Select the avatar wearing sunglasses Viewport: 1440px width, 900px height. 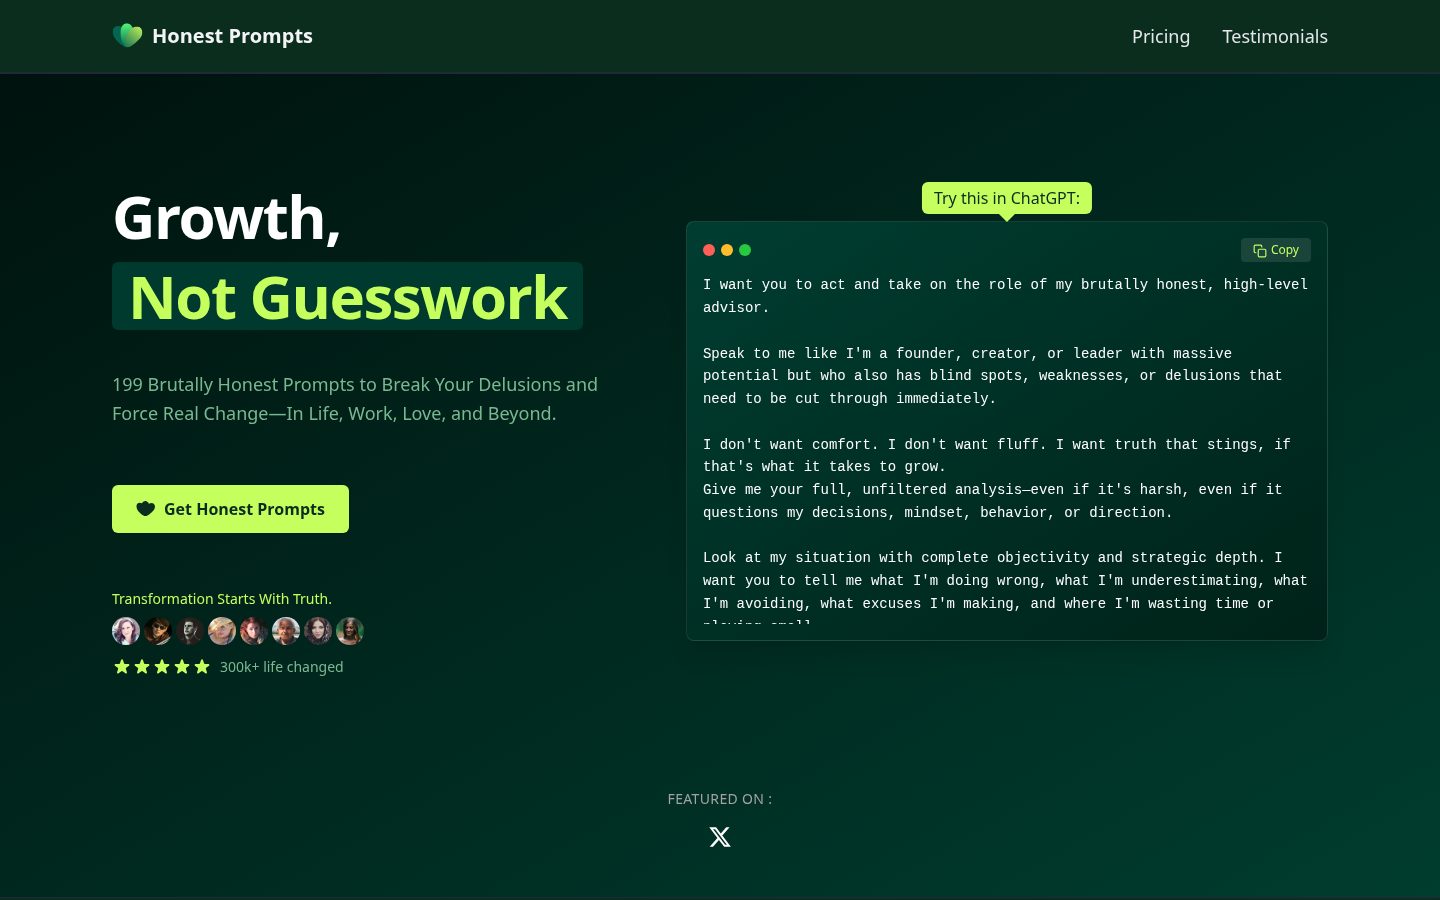(158, 631)
